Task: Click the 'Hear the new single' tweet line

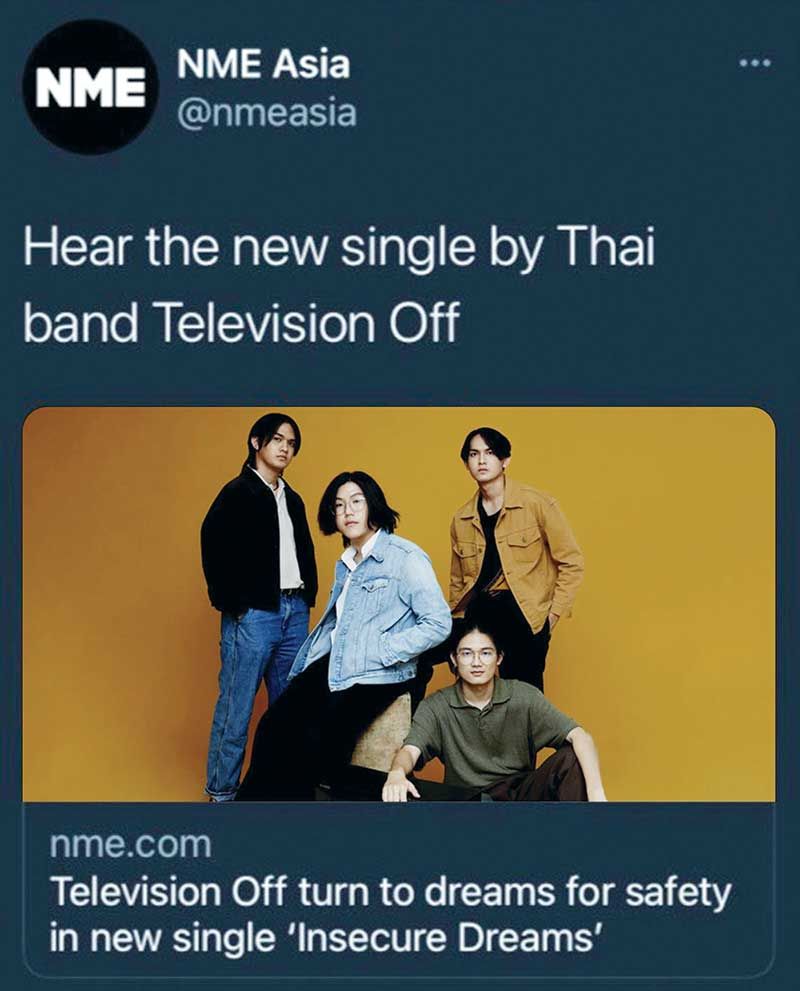Action: tap(339, 248)
